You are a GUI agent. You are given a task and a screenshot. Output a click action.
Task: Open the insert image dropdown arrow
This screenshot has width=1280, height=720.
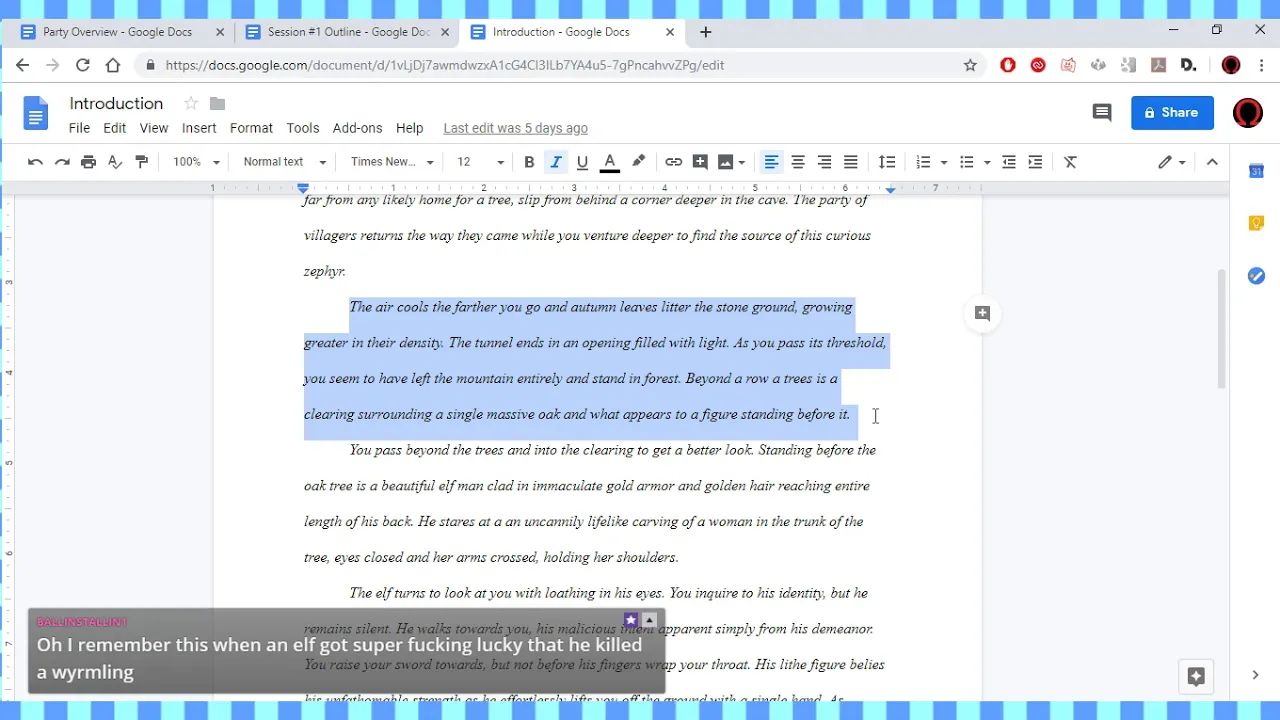point(741,162)
